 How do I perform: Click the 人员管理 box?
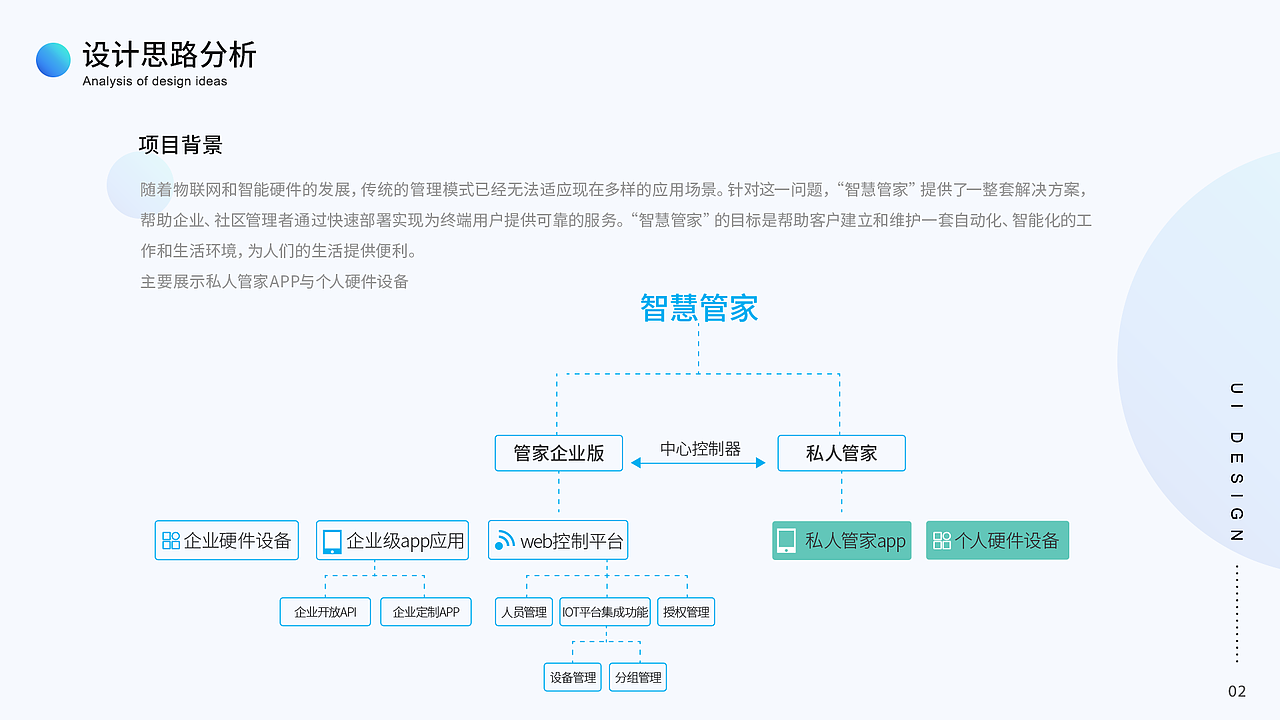pyautogui.click(x=524, y=612)
